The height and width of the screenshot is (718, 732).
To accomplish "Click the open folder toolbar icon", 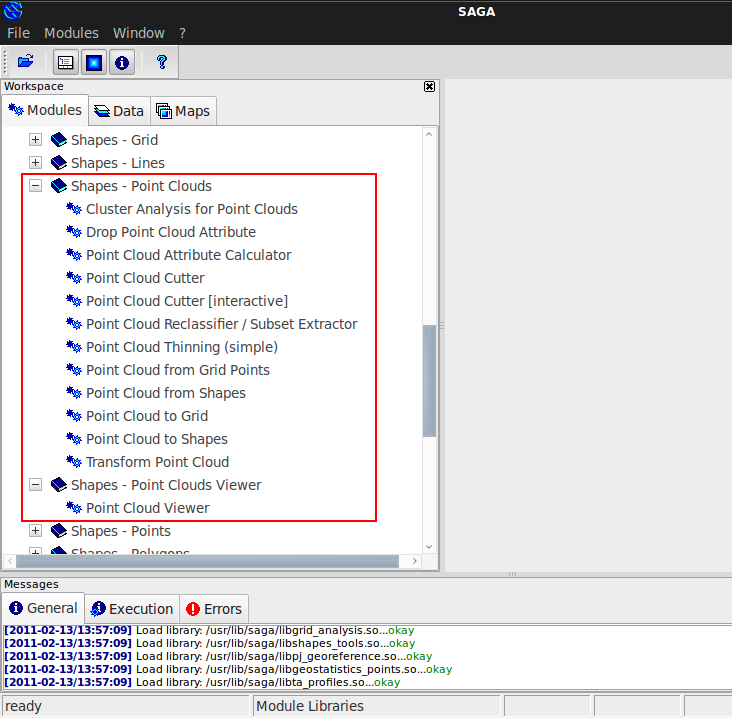I will (x=26, y=62).
